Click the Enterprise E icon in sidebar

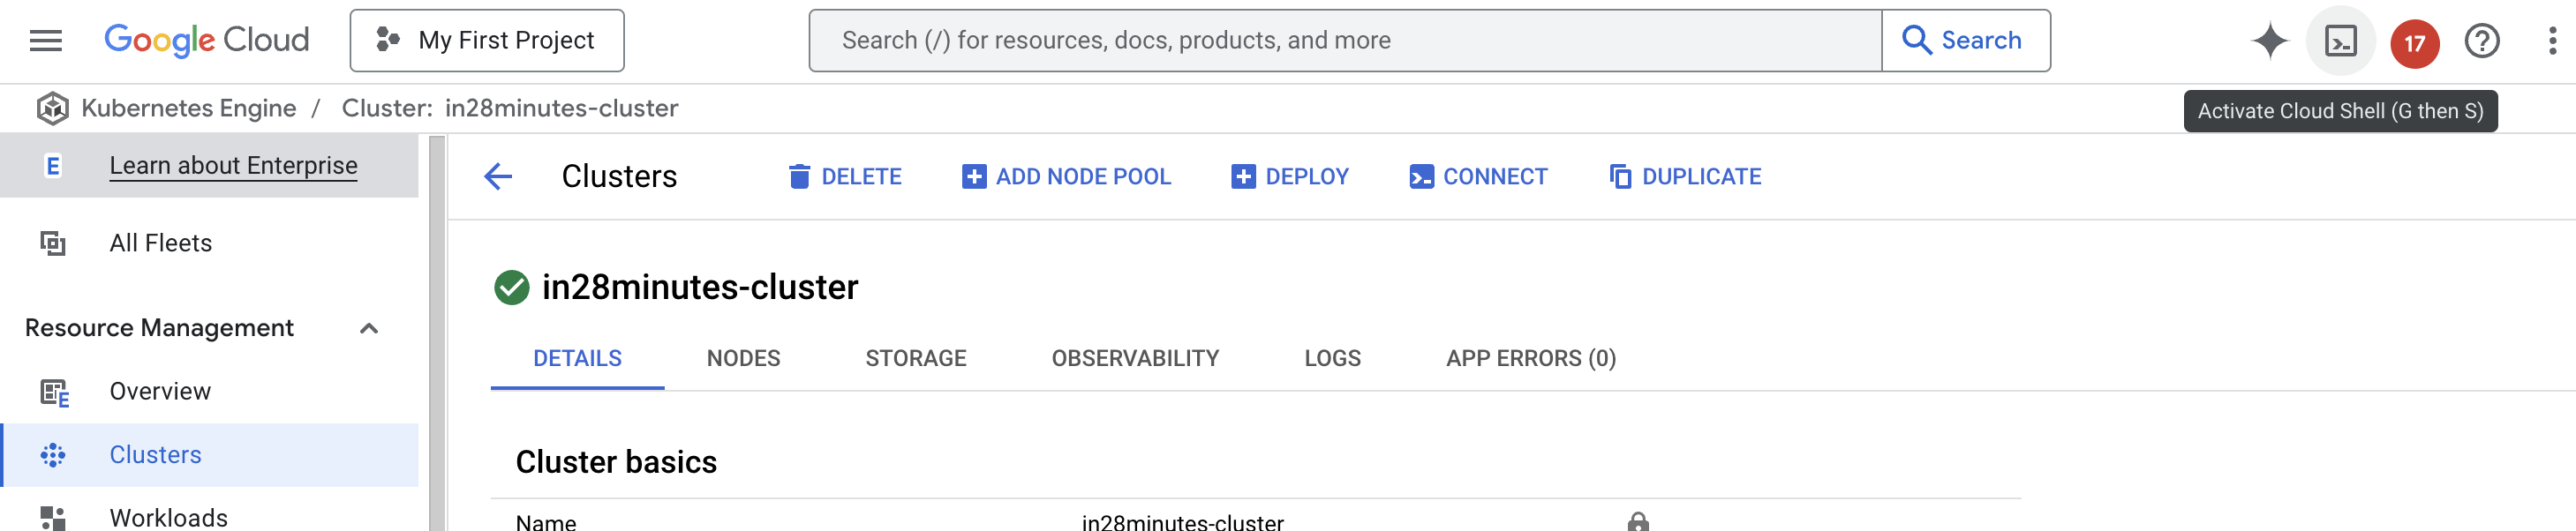53,166
